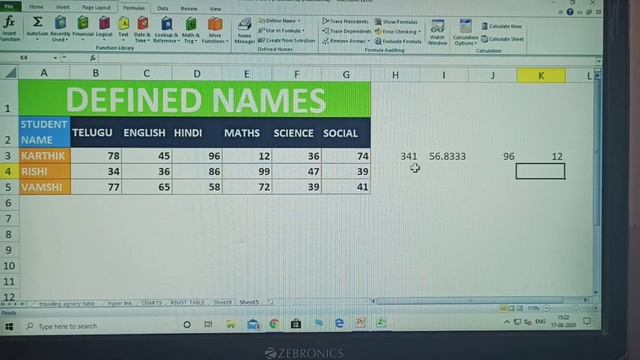Open Date & Time functions

coord(142,29)
